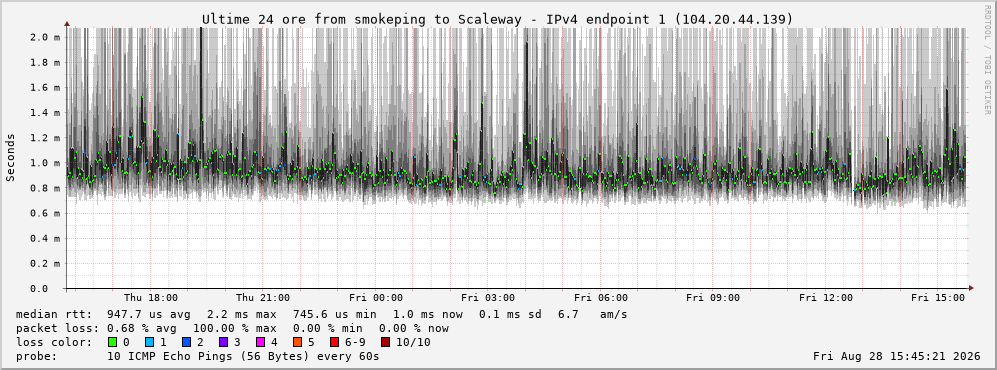This screenshot has width=997, height=370.
Task: Click the Fri 06:00 time axis label
Action: (601, 298)
